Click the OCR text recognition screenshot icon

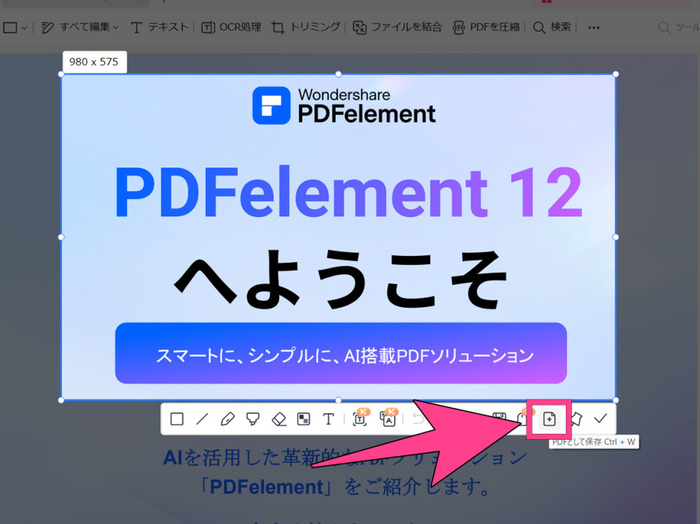360,418
